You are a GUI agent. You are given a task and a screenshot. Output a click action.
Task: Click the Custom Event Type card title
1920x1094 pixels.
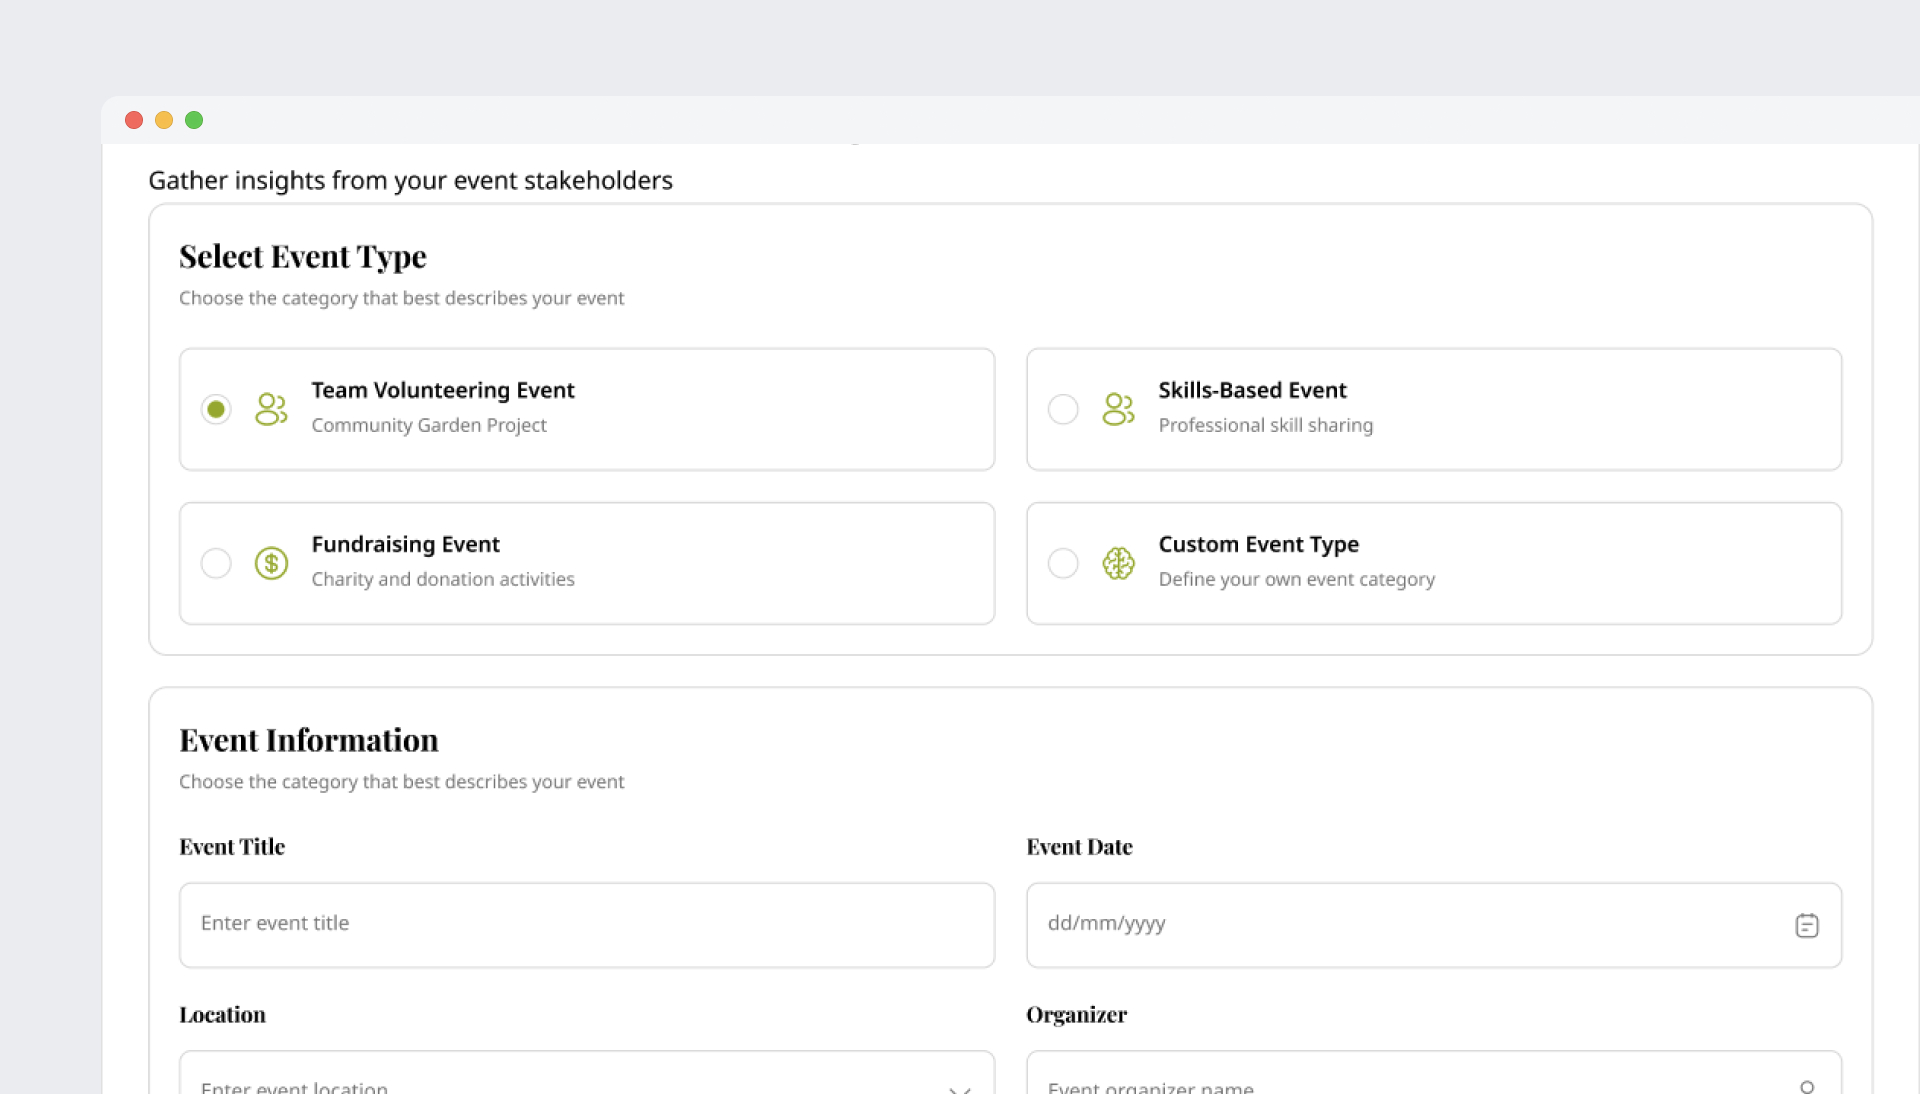[1258, 544]
